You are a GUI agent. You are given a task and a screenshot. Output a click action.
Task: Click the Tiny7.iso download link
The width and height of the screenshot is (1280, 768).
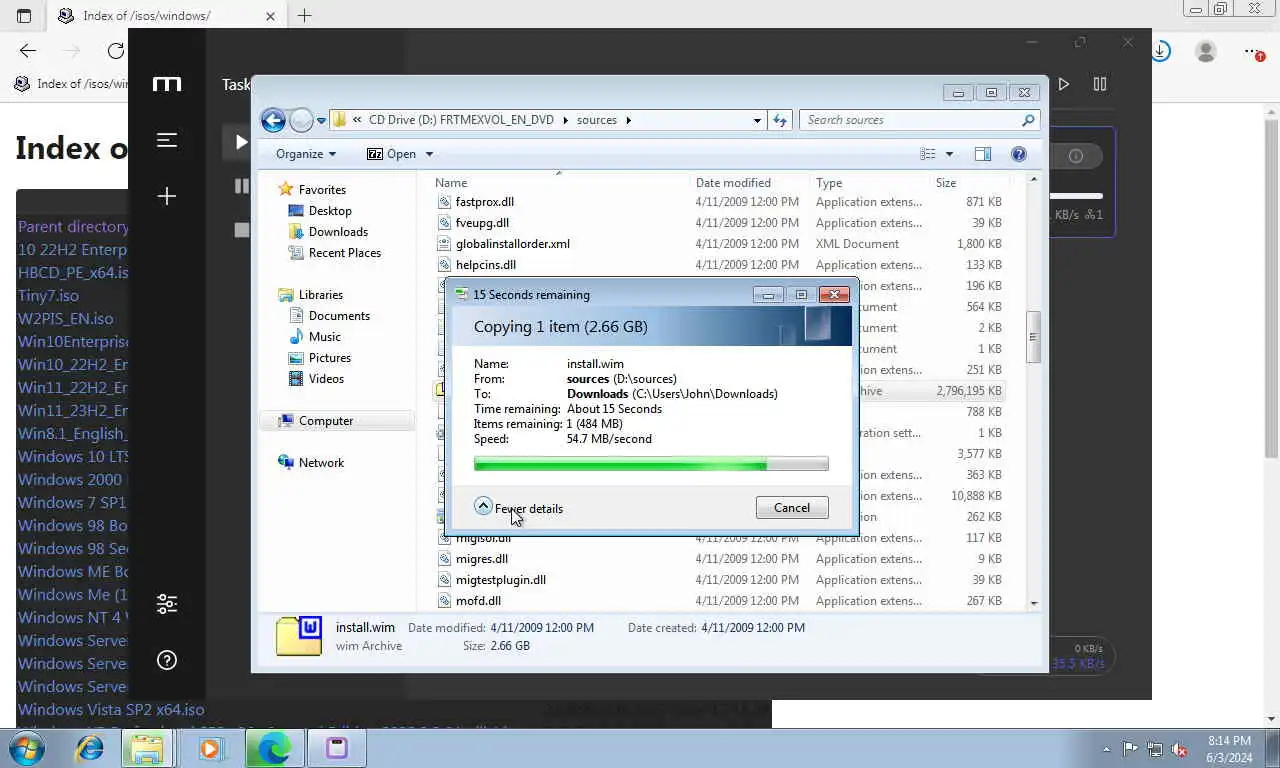pyautogui.click(x=48, y=295)
